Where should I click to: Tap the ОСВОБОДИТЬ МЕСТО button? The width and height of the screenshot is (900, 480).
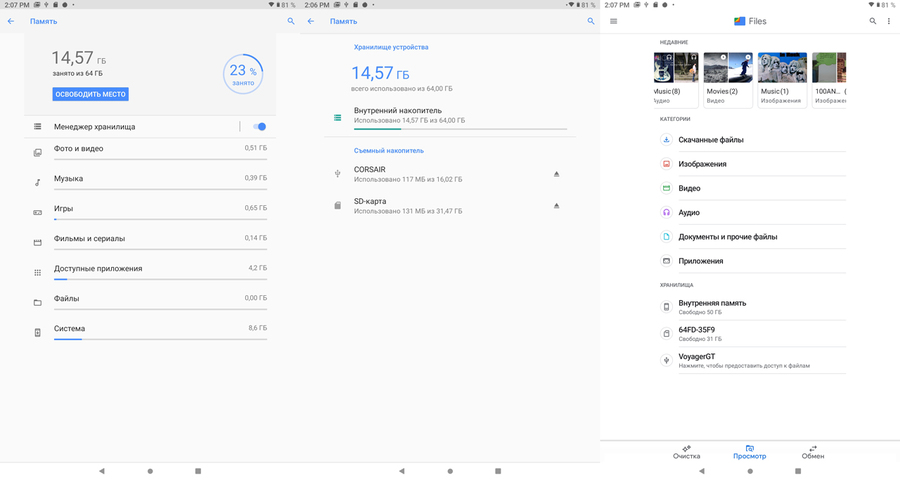(x=91, y=94)
